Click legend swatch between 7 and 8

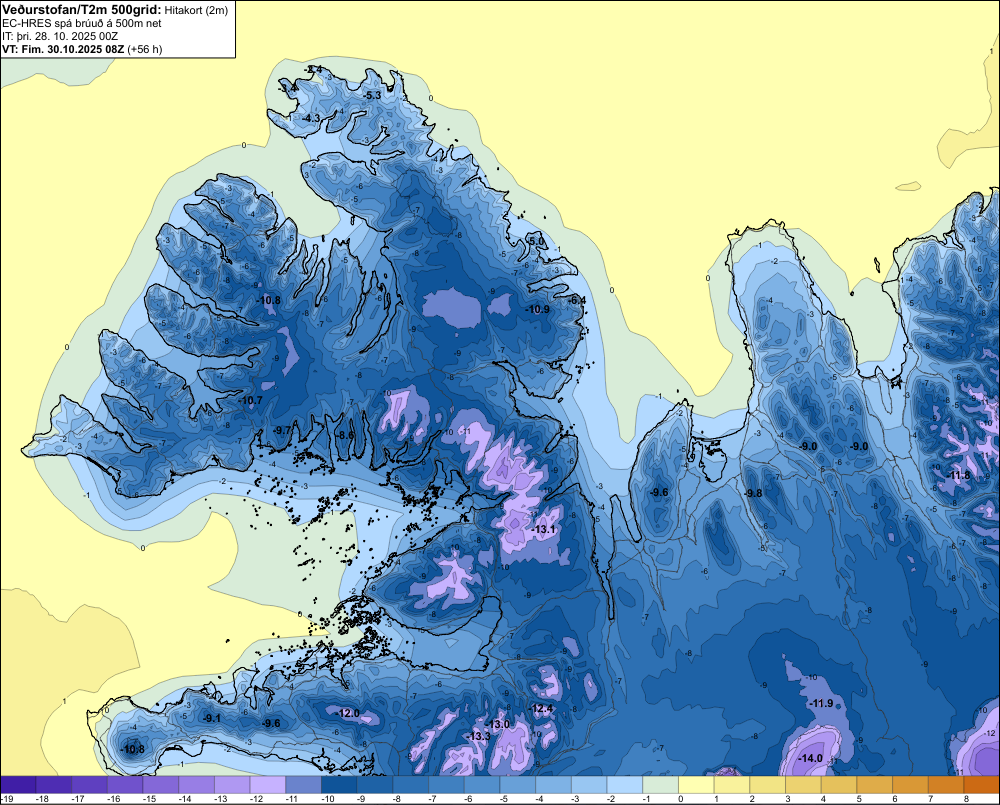coord(946,784)
